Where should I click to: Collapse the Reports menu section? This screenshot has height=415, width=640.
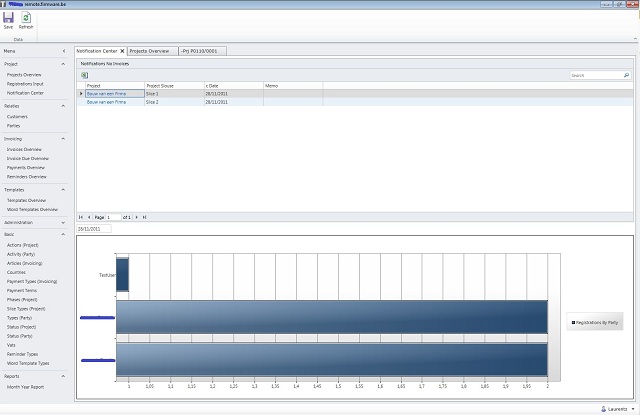(x=63, y=376)
